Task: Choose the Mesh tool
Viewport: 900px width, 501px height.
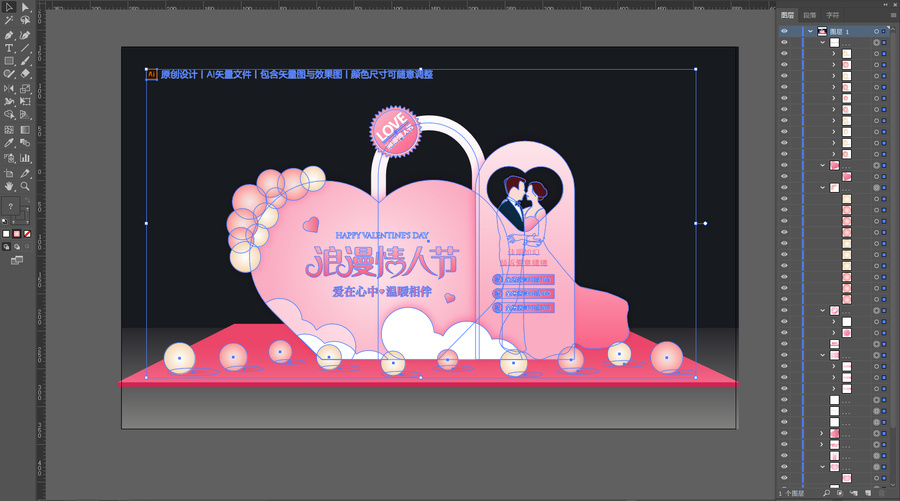Action: point(9,130)
